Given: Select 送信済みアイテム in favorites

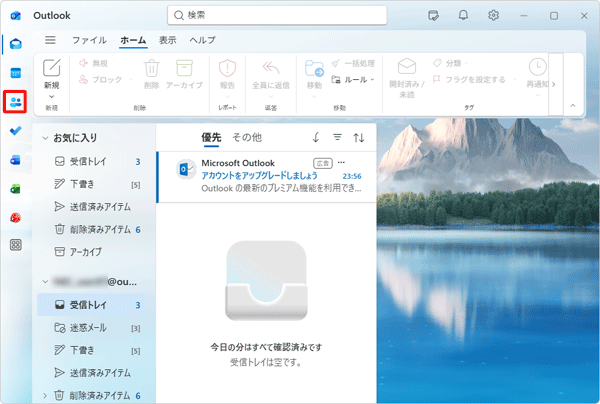Looking at the screenshot, I should [x=91, y=207].
